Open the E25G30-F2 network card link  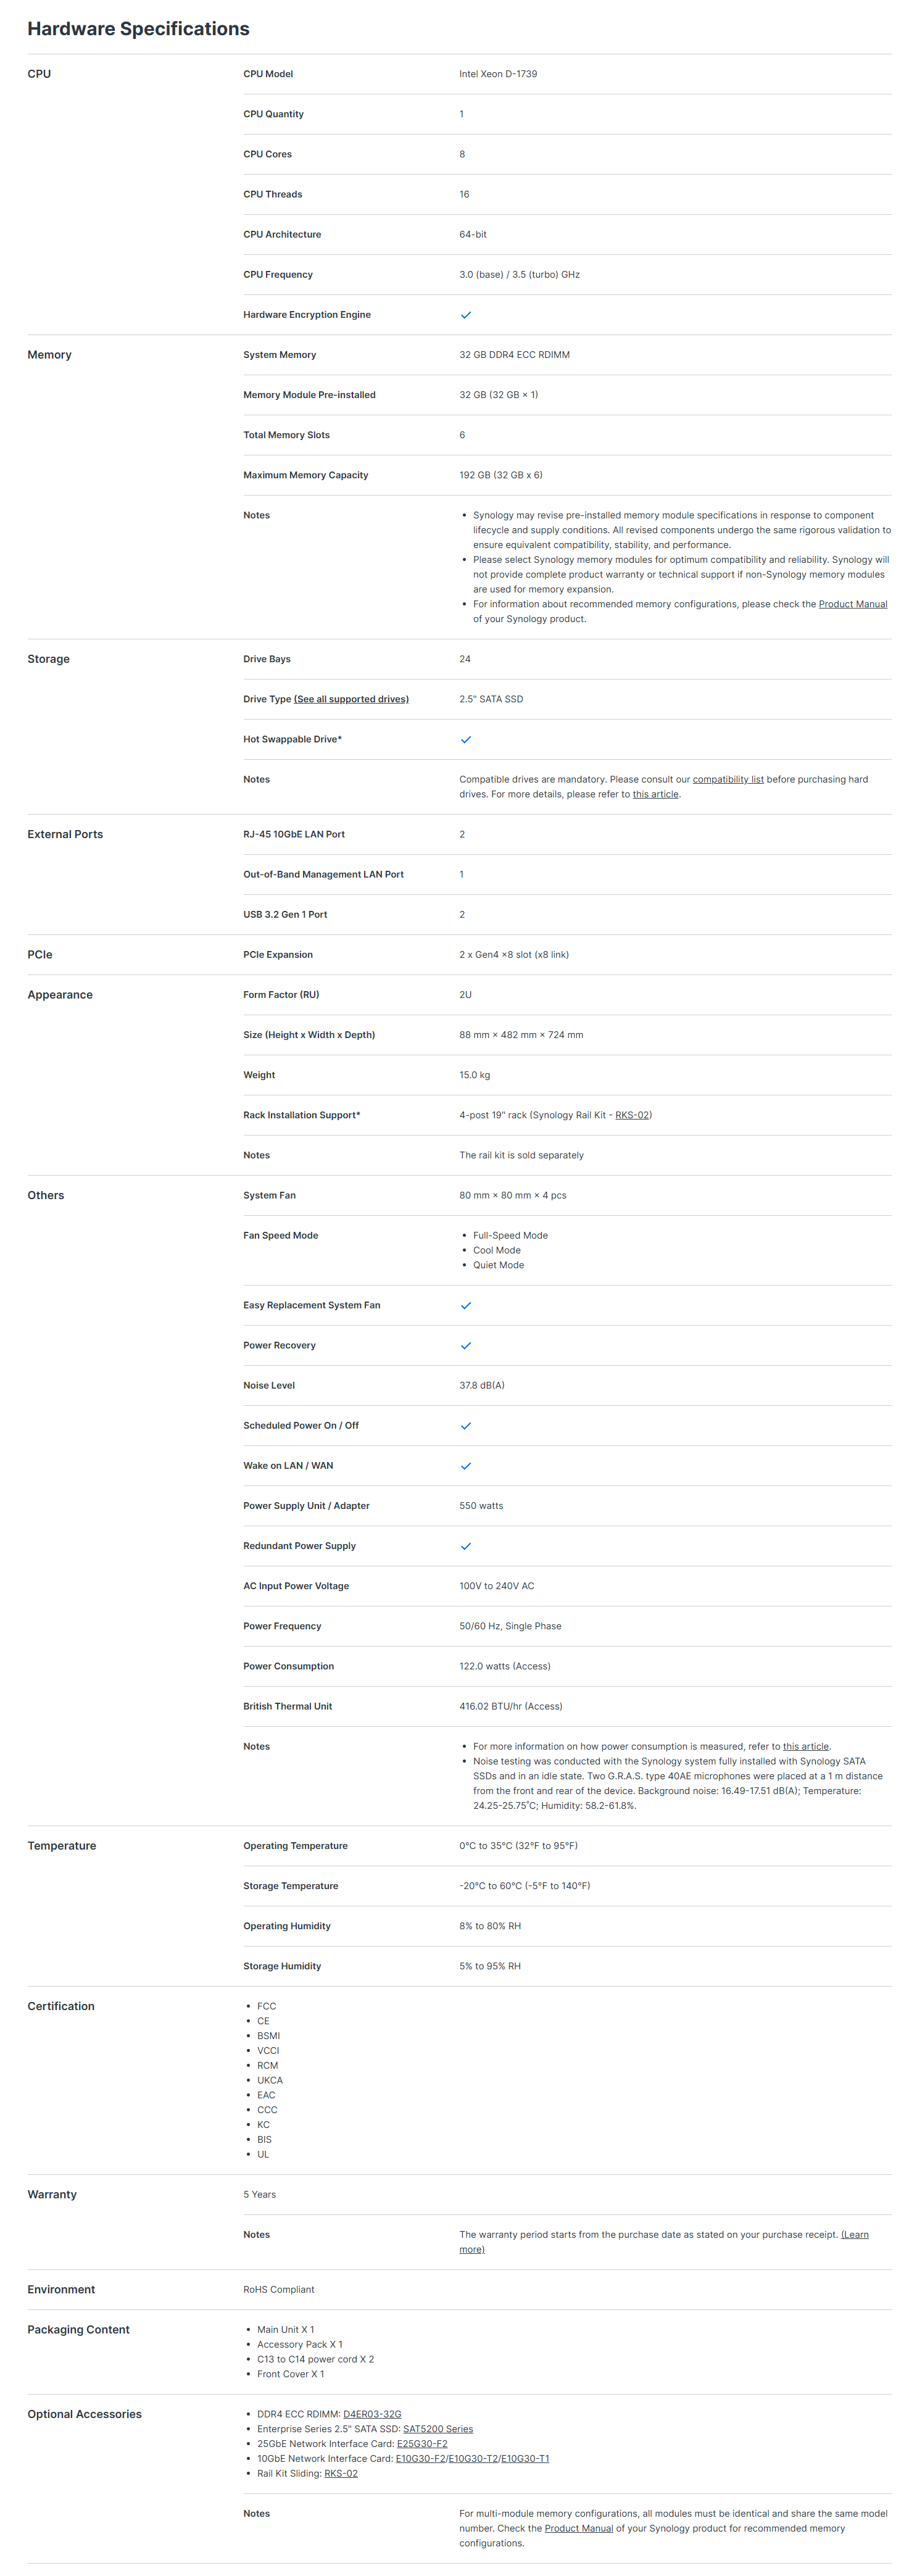coord(422,2444)
